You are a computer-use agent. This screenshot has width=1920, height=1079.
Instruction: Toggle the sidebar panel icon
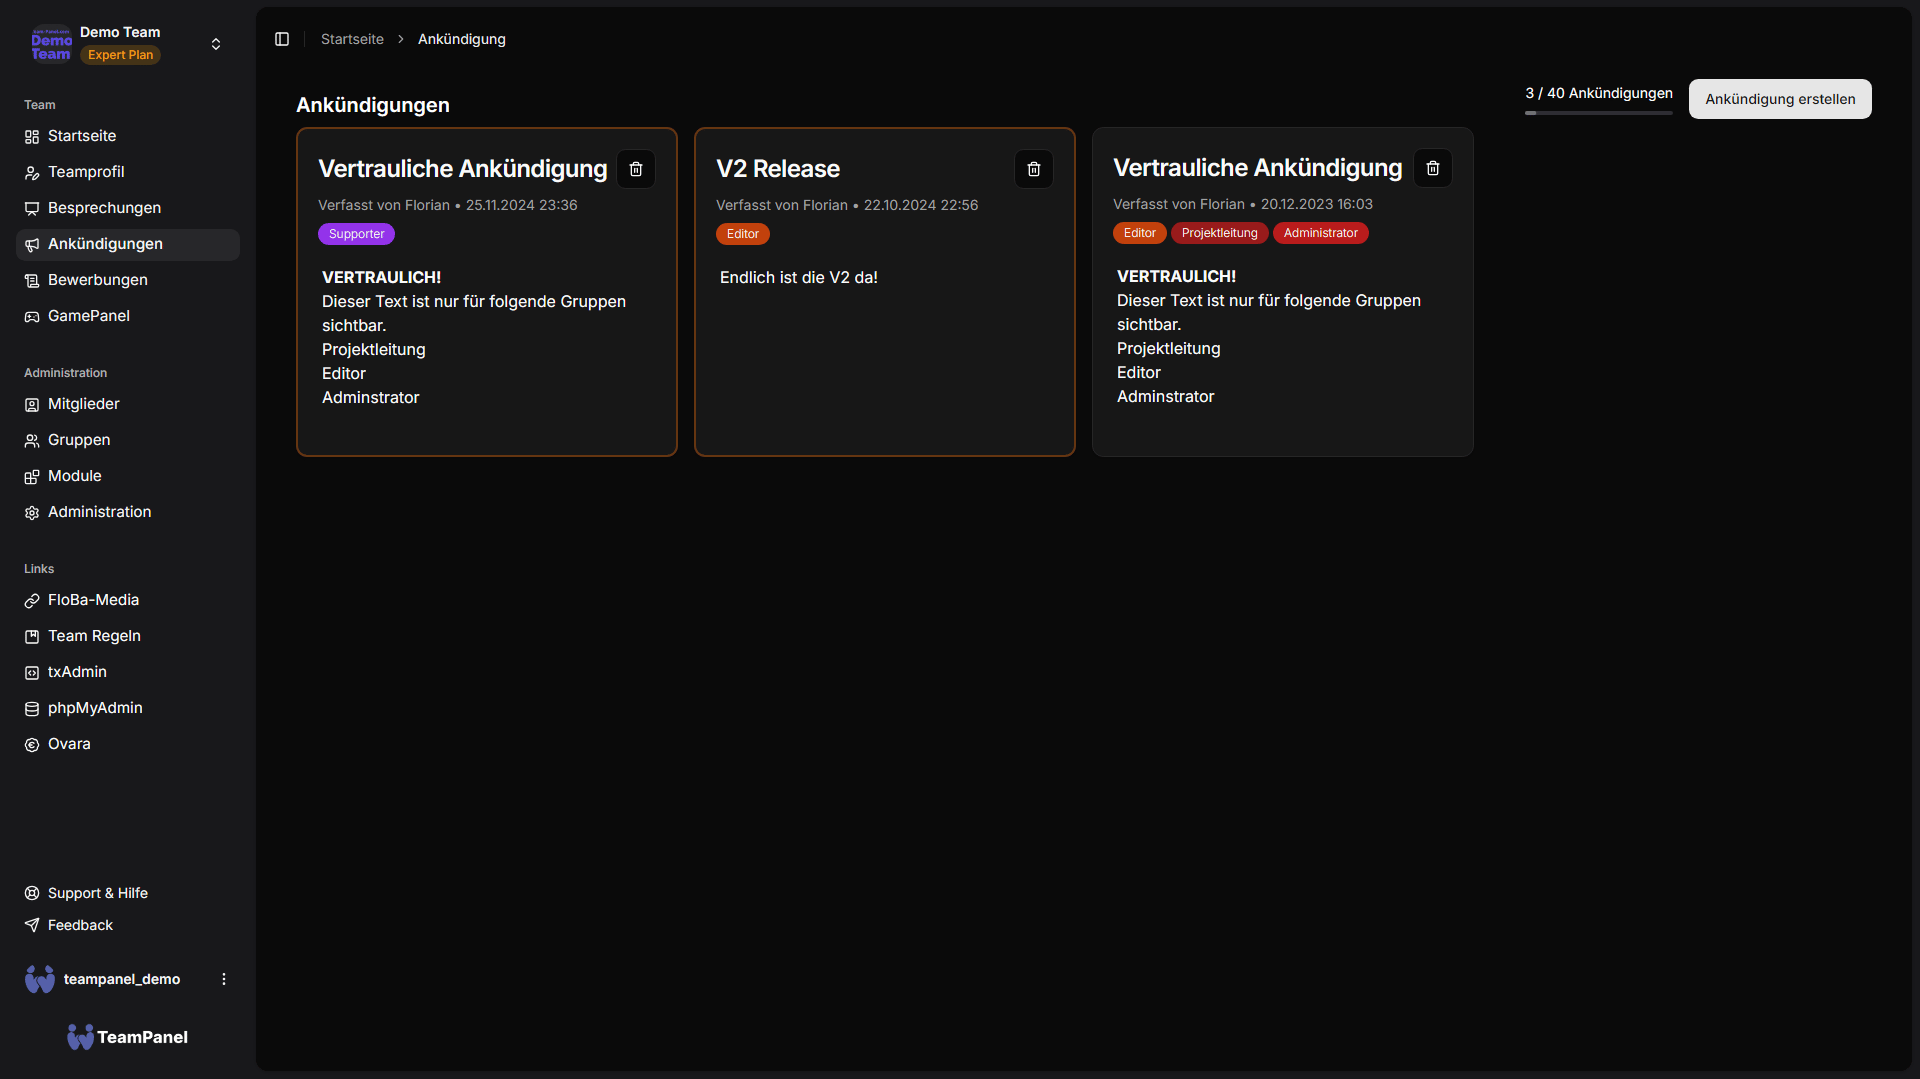coord(282,39)
